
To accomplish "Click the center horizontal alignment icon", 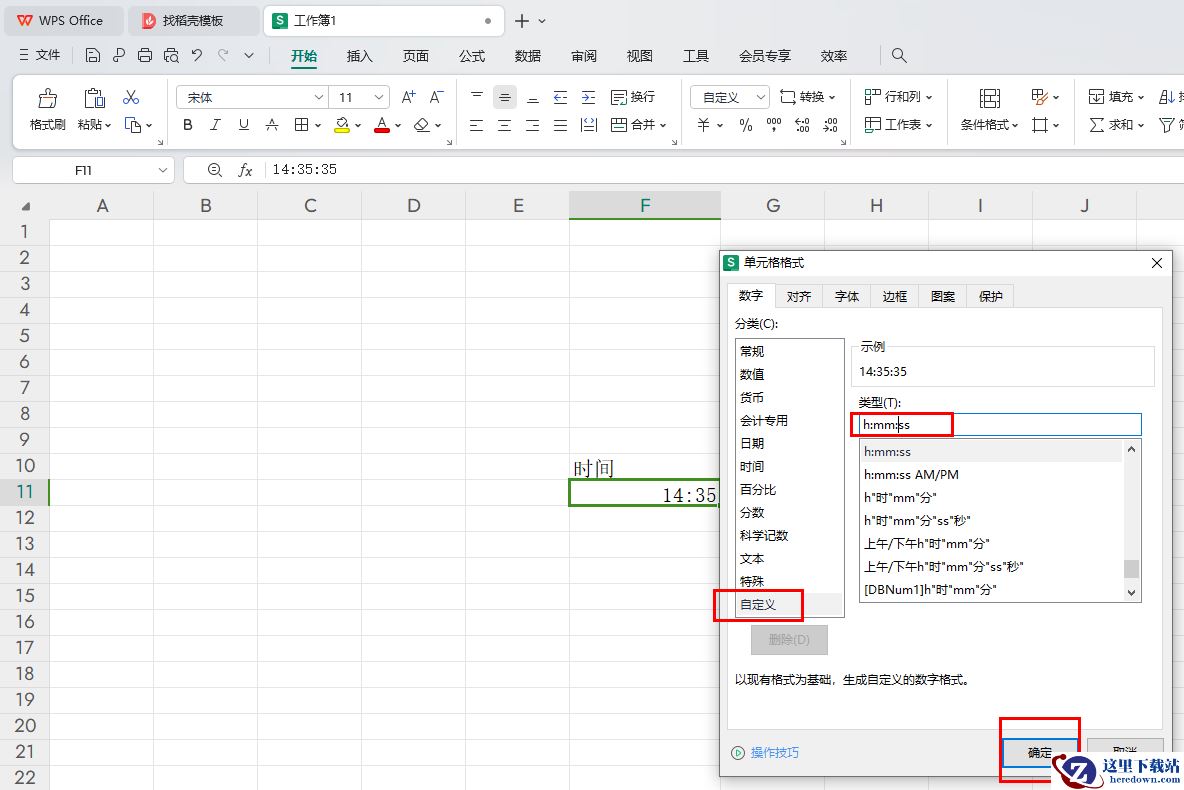I will pos(504,125).
